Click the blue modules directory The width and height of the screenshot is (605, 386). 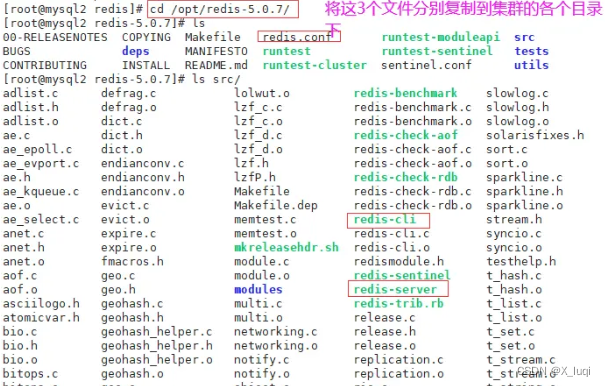[258, 290]
